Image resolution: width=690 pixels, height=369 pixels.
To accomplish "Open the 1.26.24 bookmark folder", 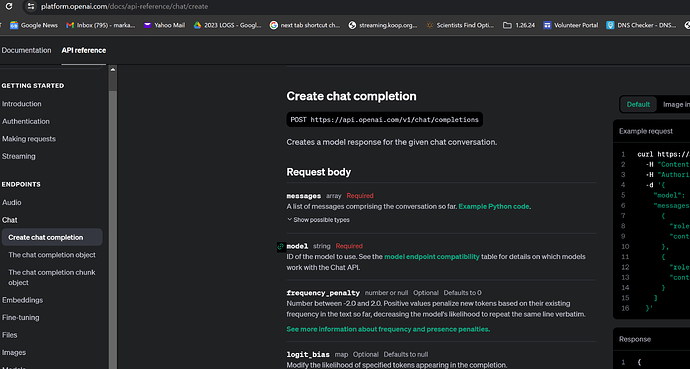I will click(x=519, y=25).
